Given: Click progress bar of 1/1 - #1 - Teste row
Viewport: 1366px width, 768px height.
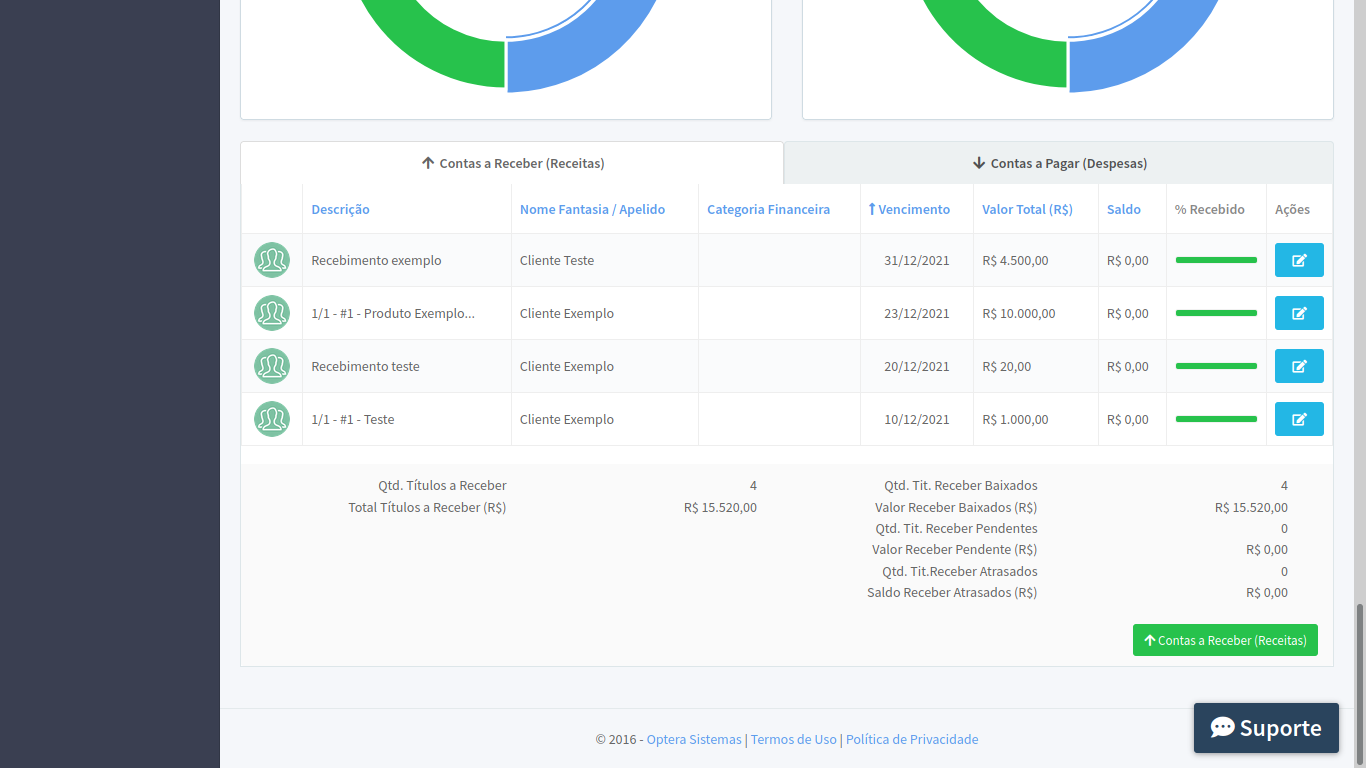Looking at the screenshot, I should (1216, 419).
